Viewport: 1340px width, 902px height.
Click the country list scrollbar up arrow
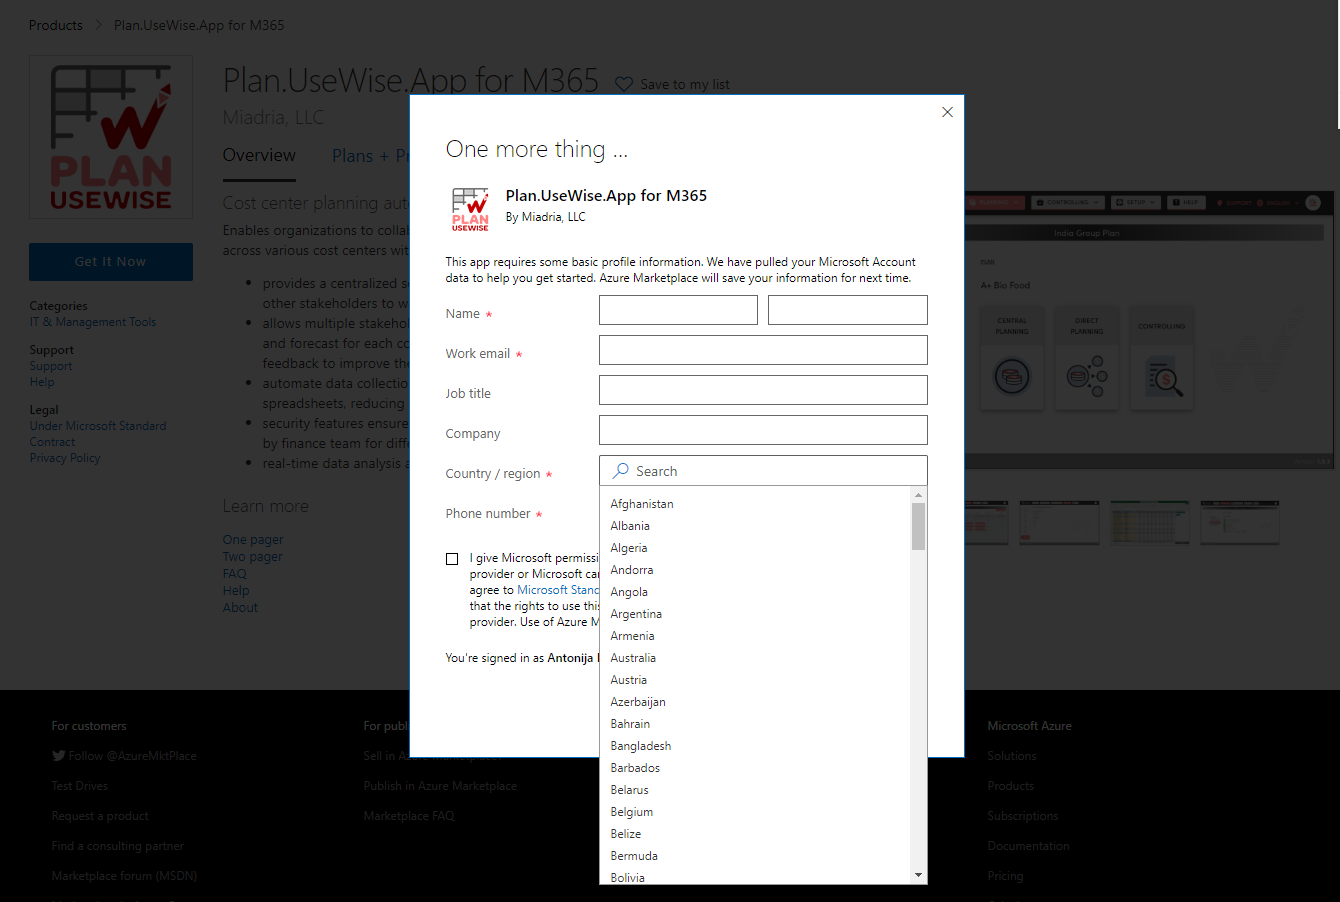point(918,495)
